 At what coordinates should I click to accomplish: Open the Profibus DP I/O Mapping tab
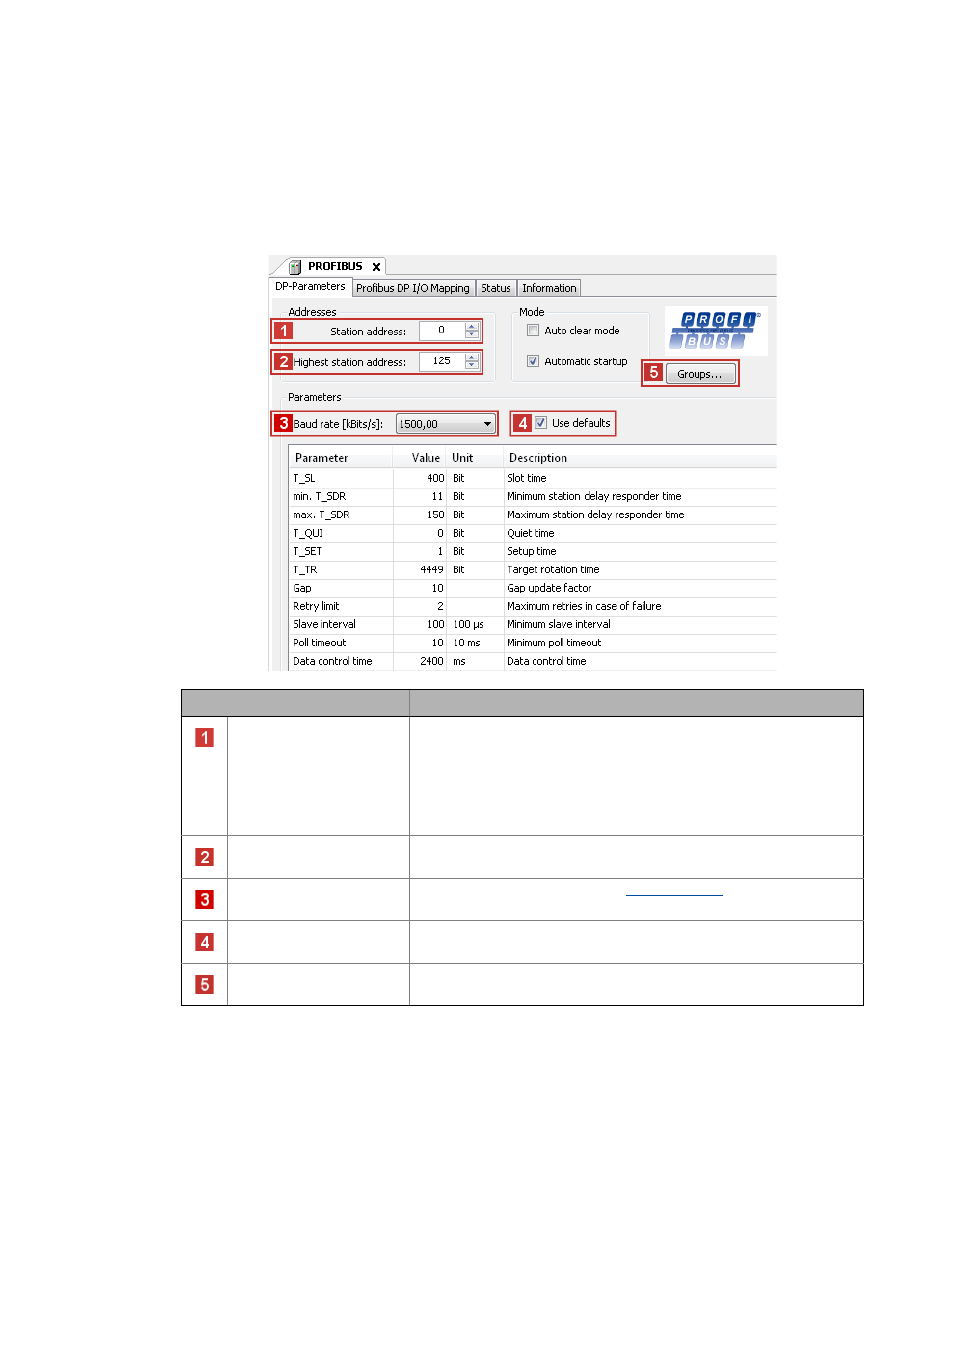click(413, 288)
